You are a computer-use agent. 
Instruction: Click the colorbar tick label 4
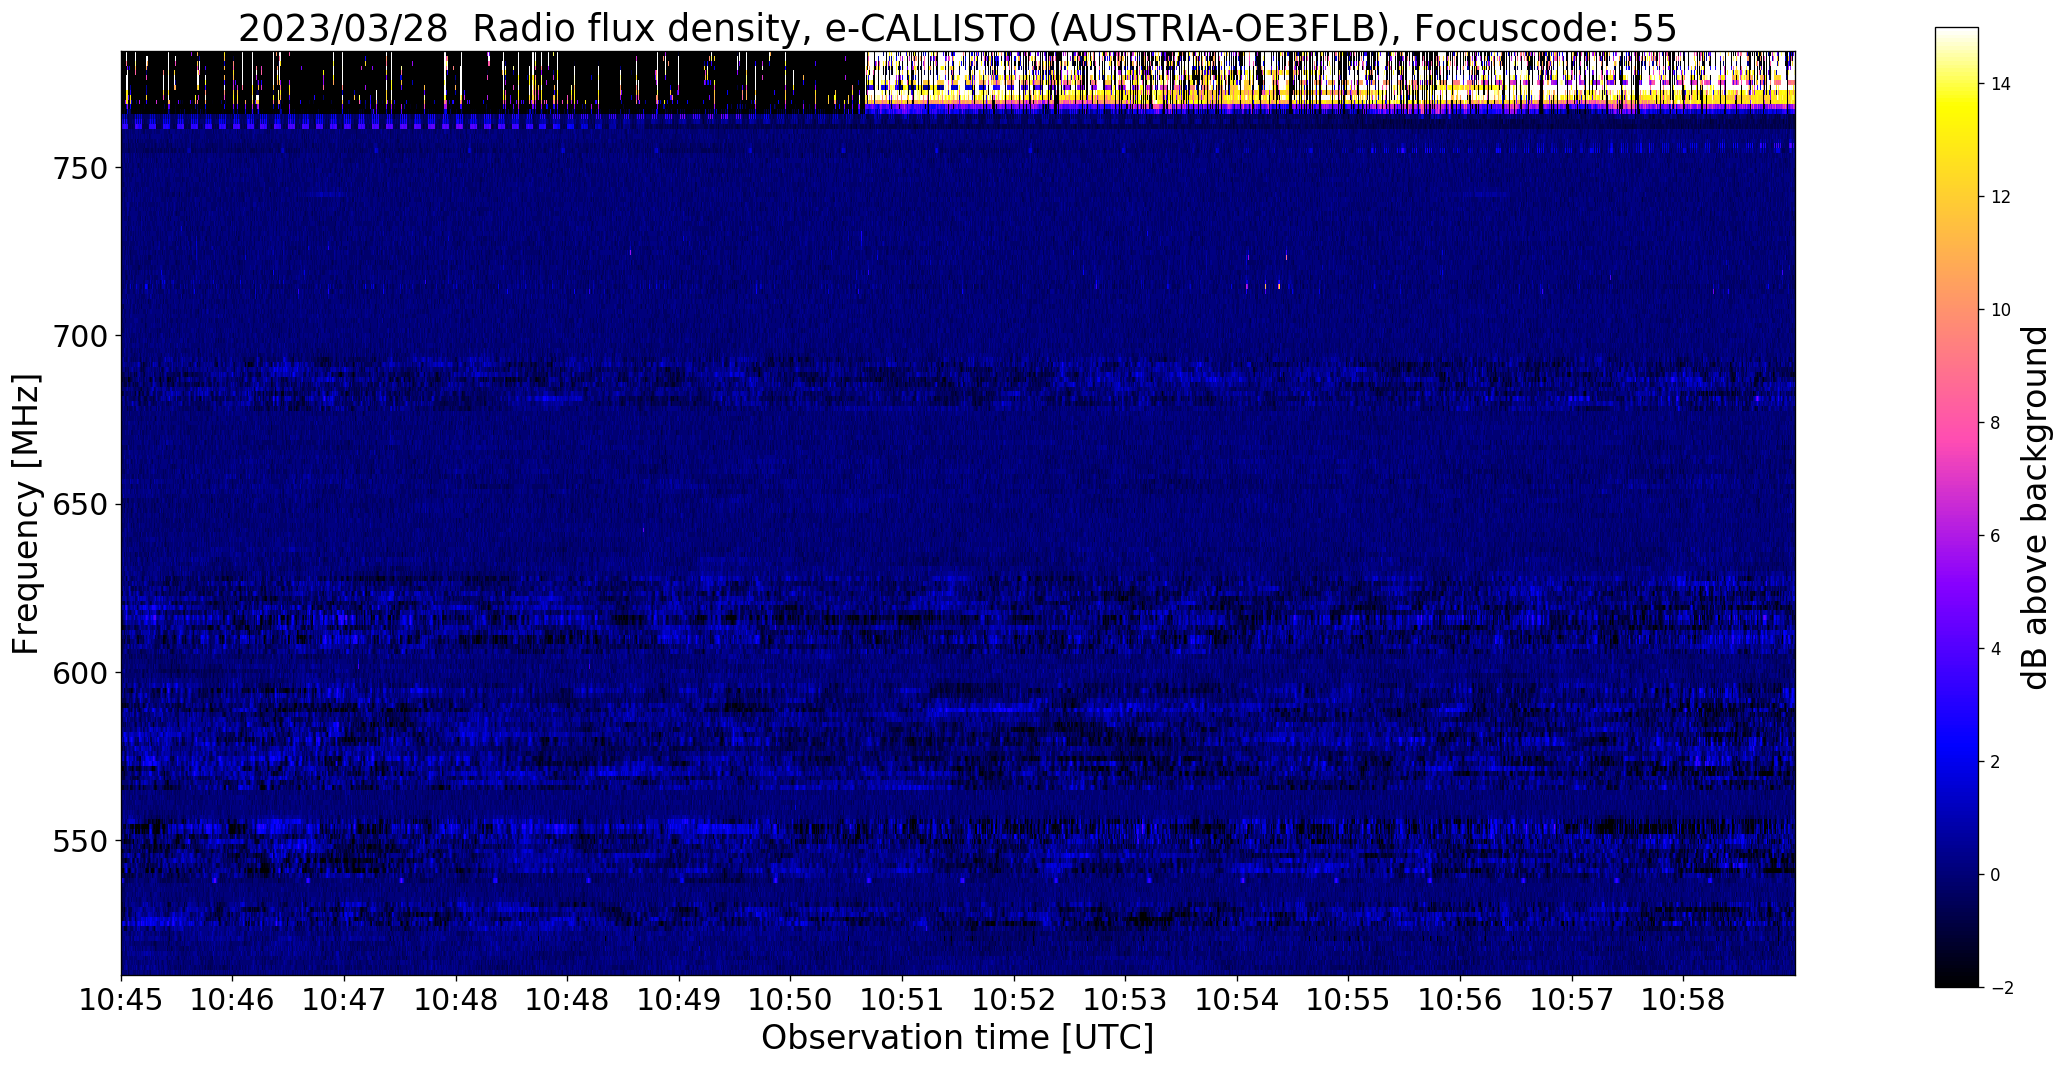(1996, 649)
